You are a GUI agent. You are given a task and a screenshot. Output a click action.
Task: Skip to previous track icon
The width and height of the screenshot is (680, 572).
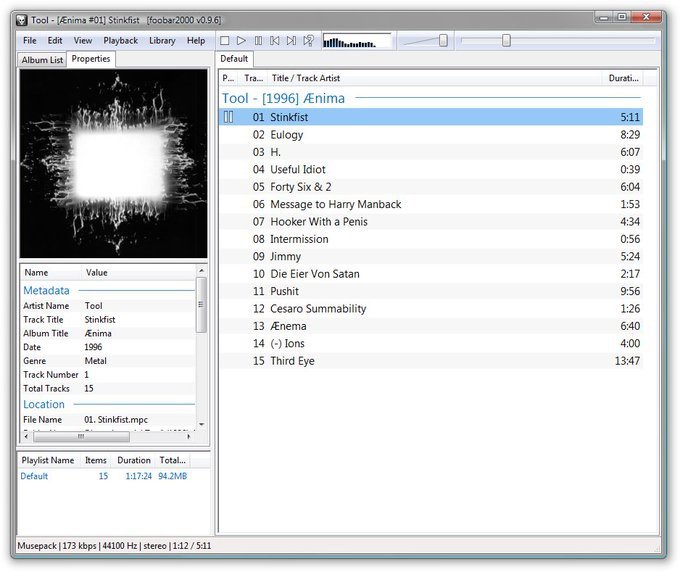pyautogui.click(x=275, y=41)
